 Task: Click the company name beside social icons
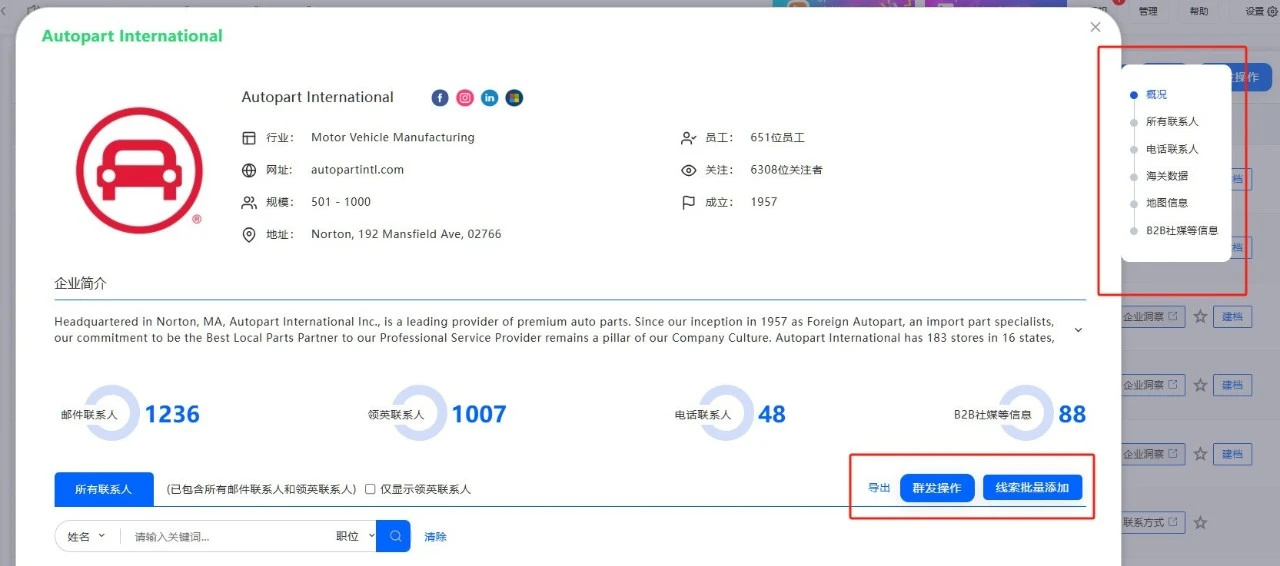pyautogui.click(x=318, y=98)
